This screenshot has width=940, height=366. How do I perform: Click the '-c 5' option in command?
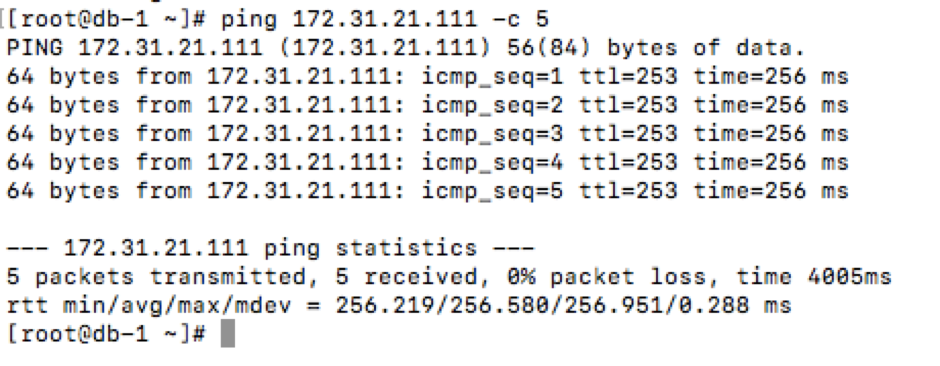pyautogui.click(x=520, y=20)
